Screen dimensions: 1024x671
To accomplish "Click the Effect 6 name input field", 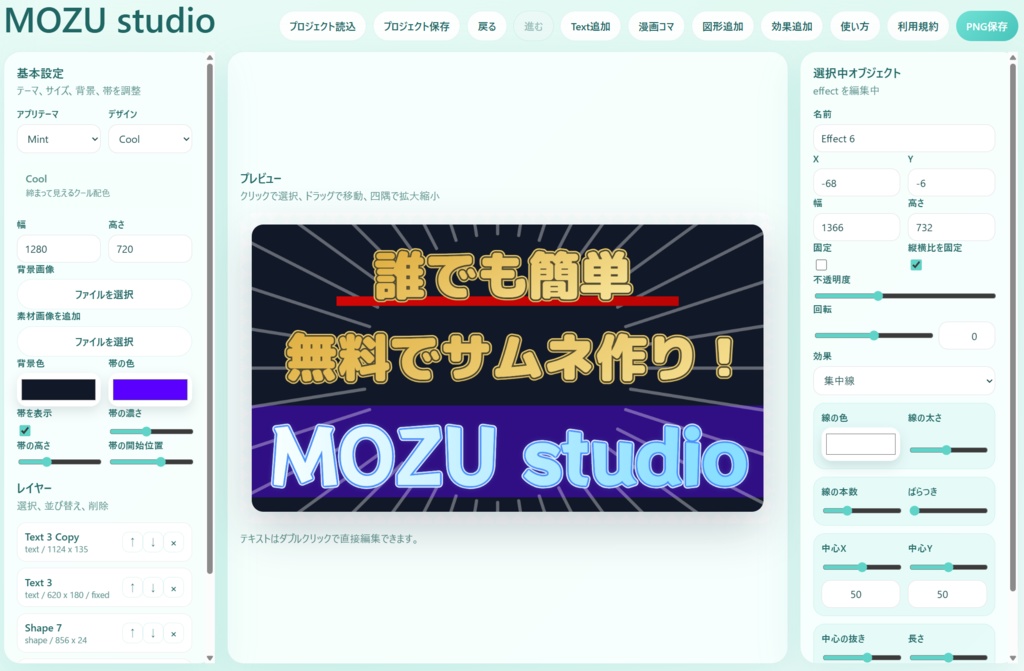I will 903,138.
